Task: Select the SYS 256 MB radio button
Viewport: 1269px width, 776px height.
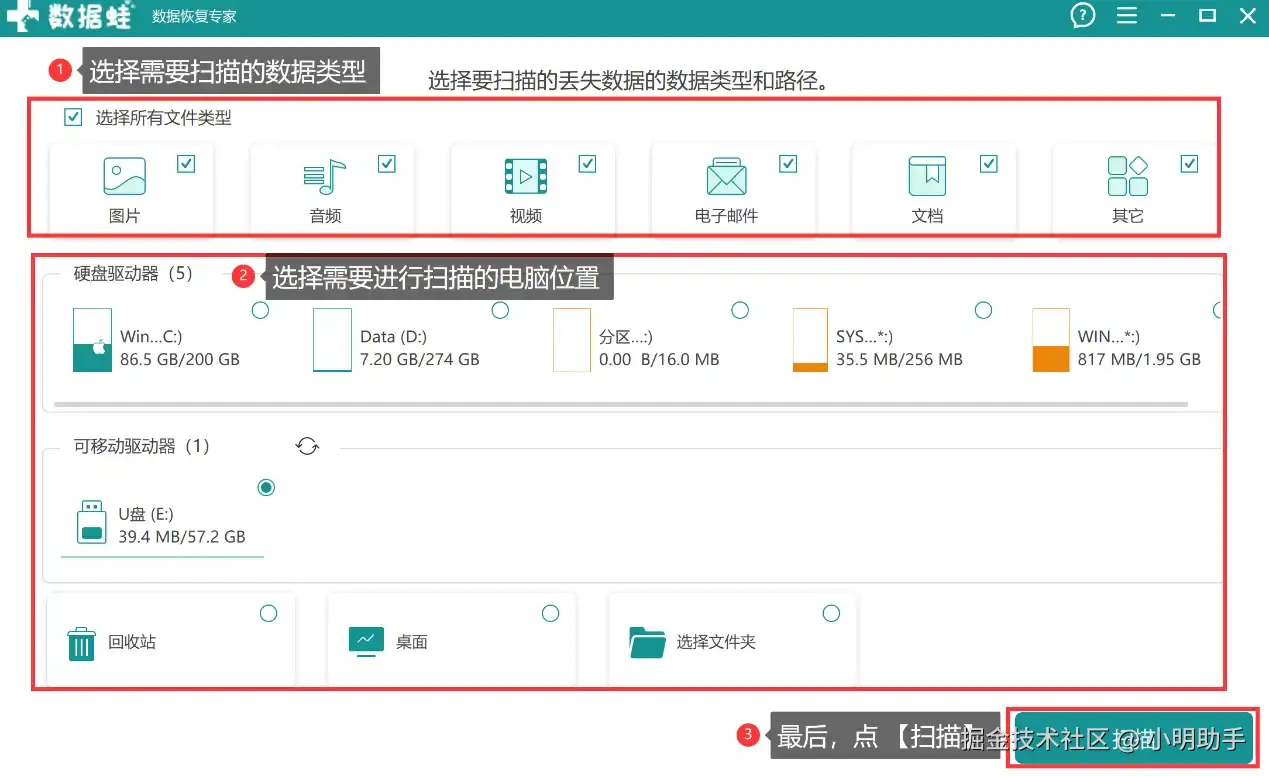Action: pos(983,311)
